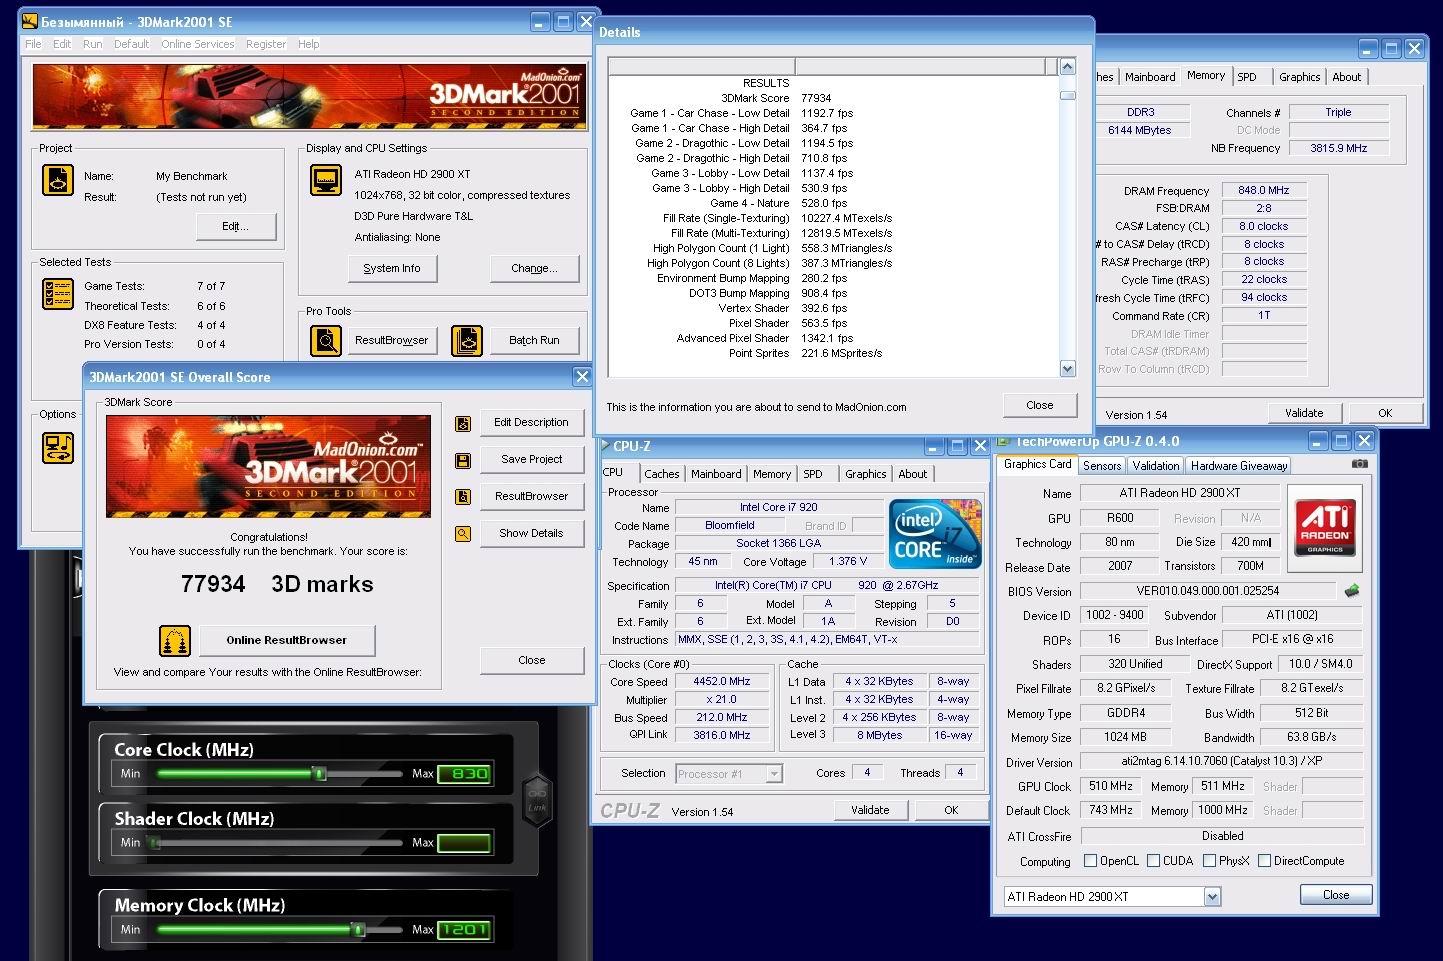1443x961 pixels.
Task: Click Edit Description button
Action: pos(531,422)
